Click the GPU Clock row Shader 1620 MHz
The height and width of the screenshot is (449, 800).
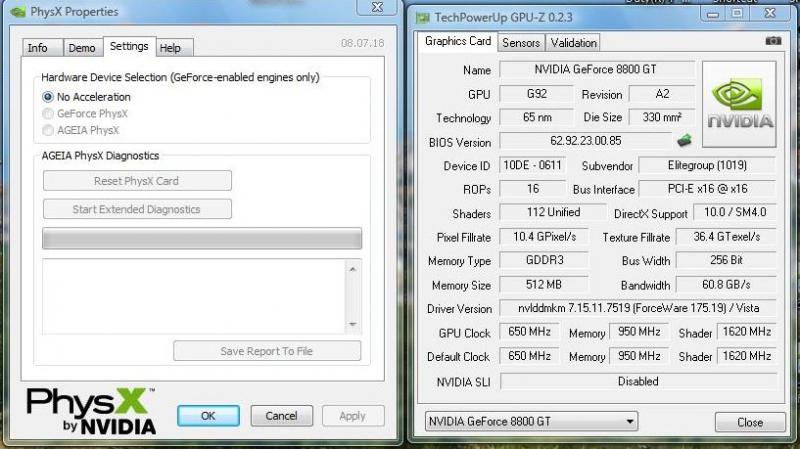[746, 332]
